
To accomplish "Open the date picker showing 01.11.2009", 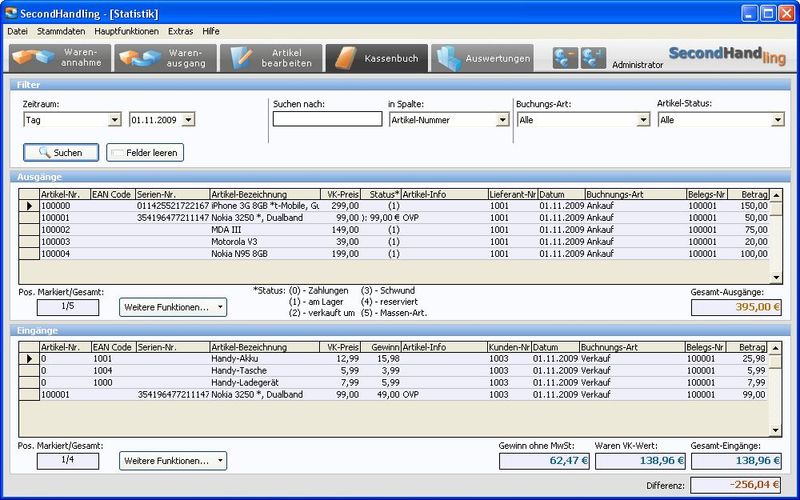I will [x=188, y=120].
